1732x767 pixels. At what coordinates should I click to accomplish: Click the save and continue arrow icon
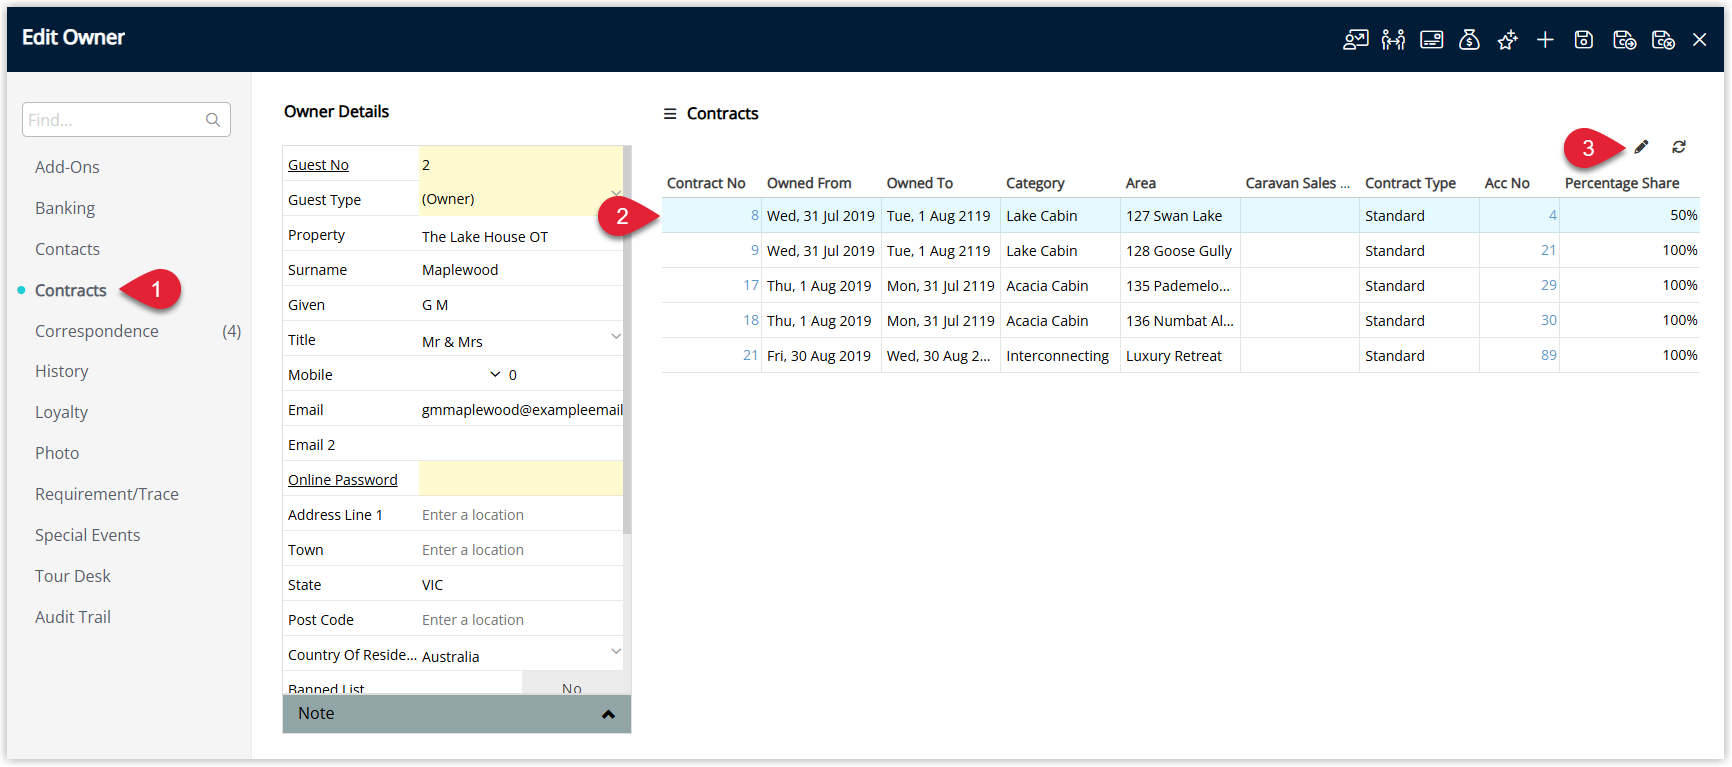click(x=1624, y=40)
